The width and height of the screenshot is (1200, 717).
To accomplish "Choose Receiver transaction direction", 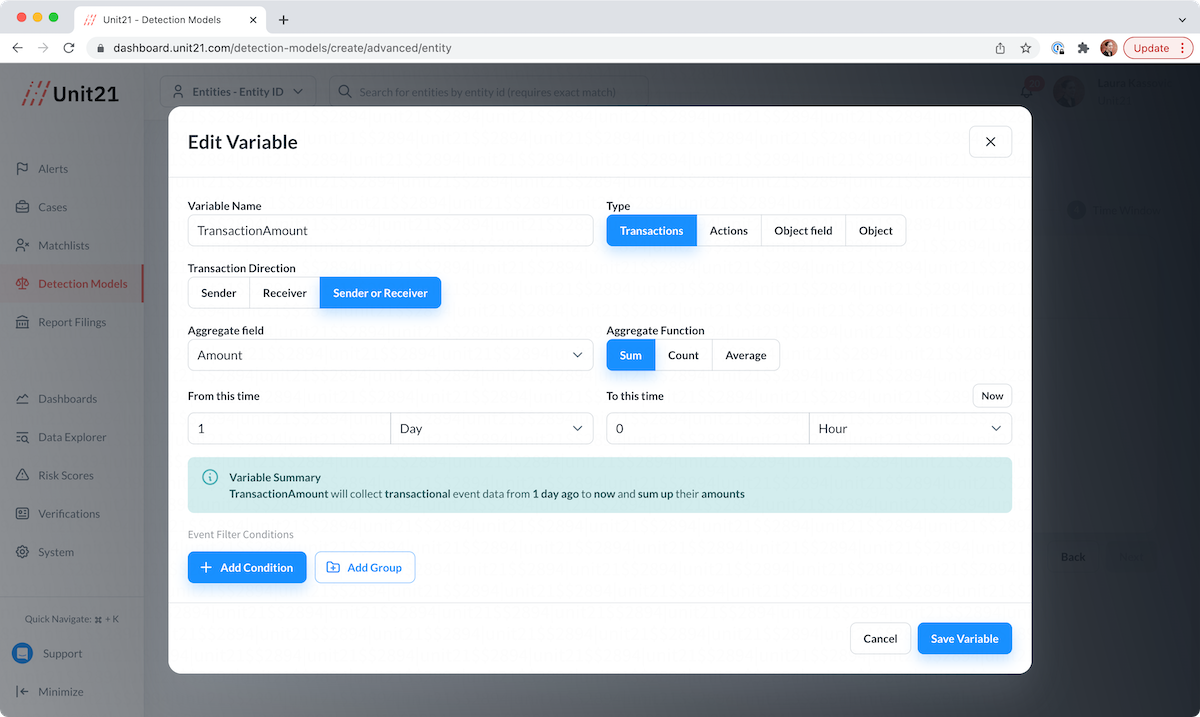I will [284, 293].
